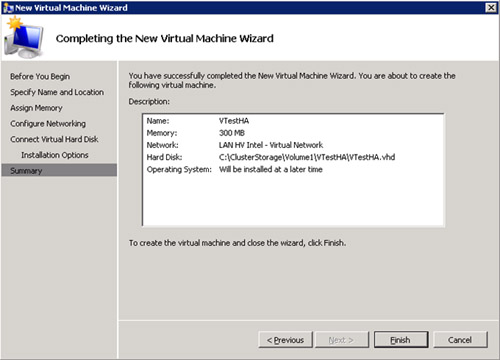Cancel the New Virtual Machine Wizard
Image resolution: width=500 pixels, height=360 pixels.
[x=460, y=340]
